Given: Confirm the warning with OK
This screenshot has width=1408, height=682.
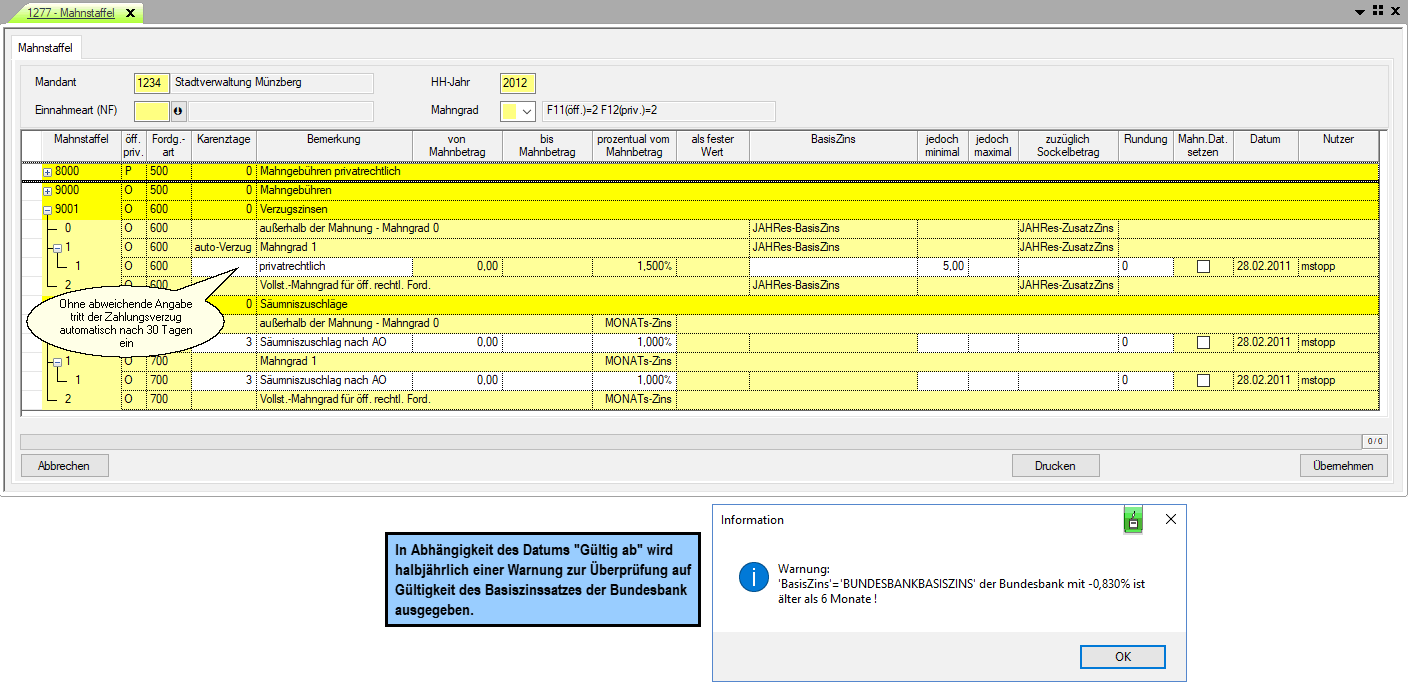Looking at the screenshot, I should point(1122,657).
